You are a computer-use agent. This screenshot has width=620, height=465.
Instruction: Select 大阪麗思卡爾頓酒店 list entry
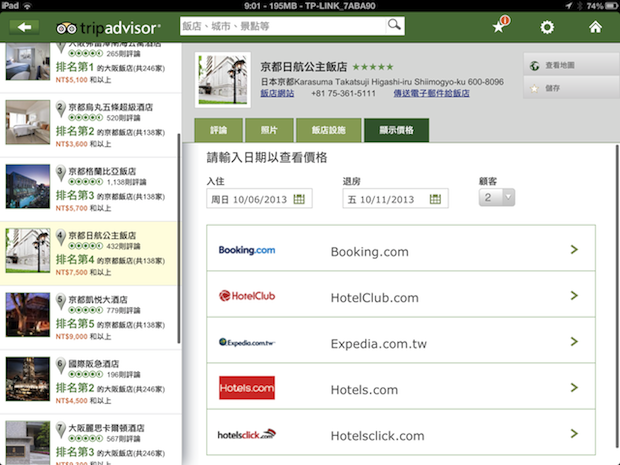tap(89, 440)
